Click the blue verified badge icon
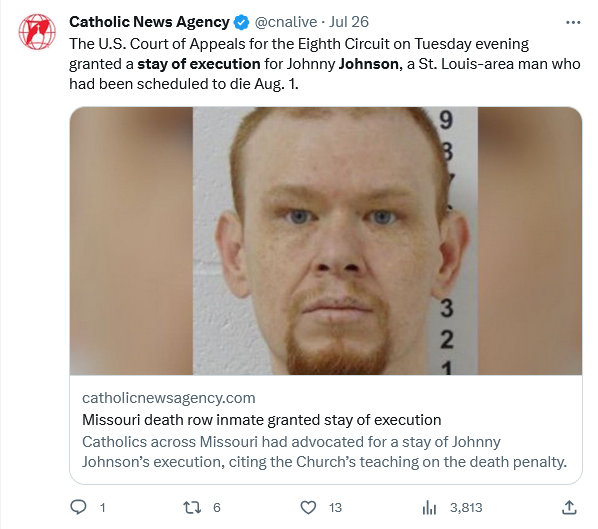Image resolution: width=598 pixels, height=529 pixels. [x=241, y=23]
